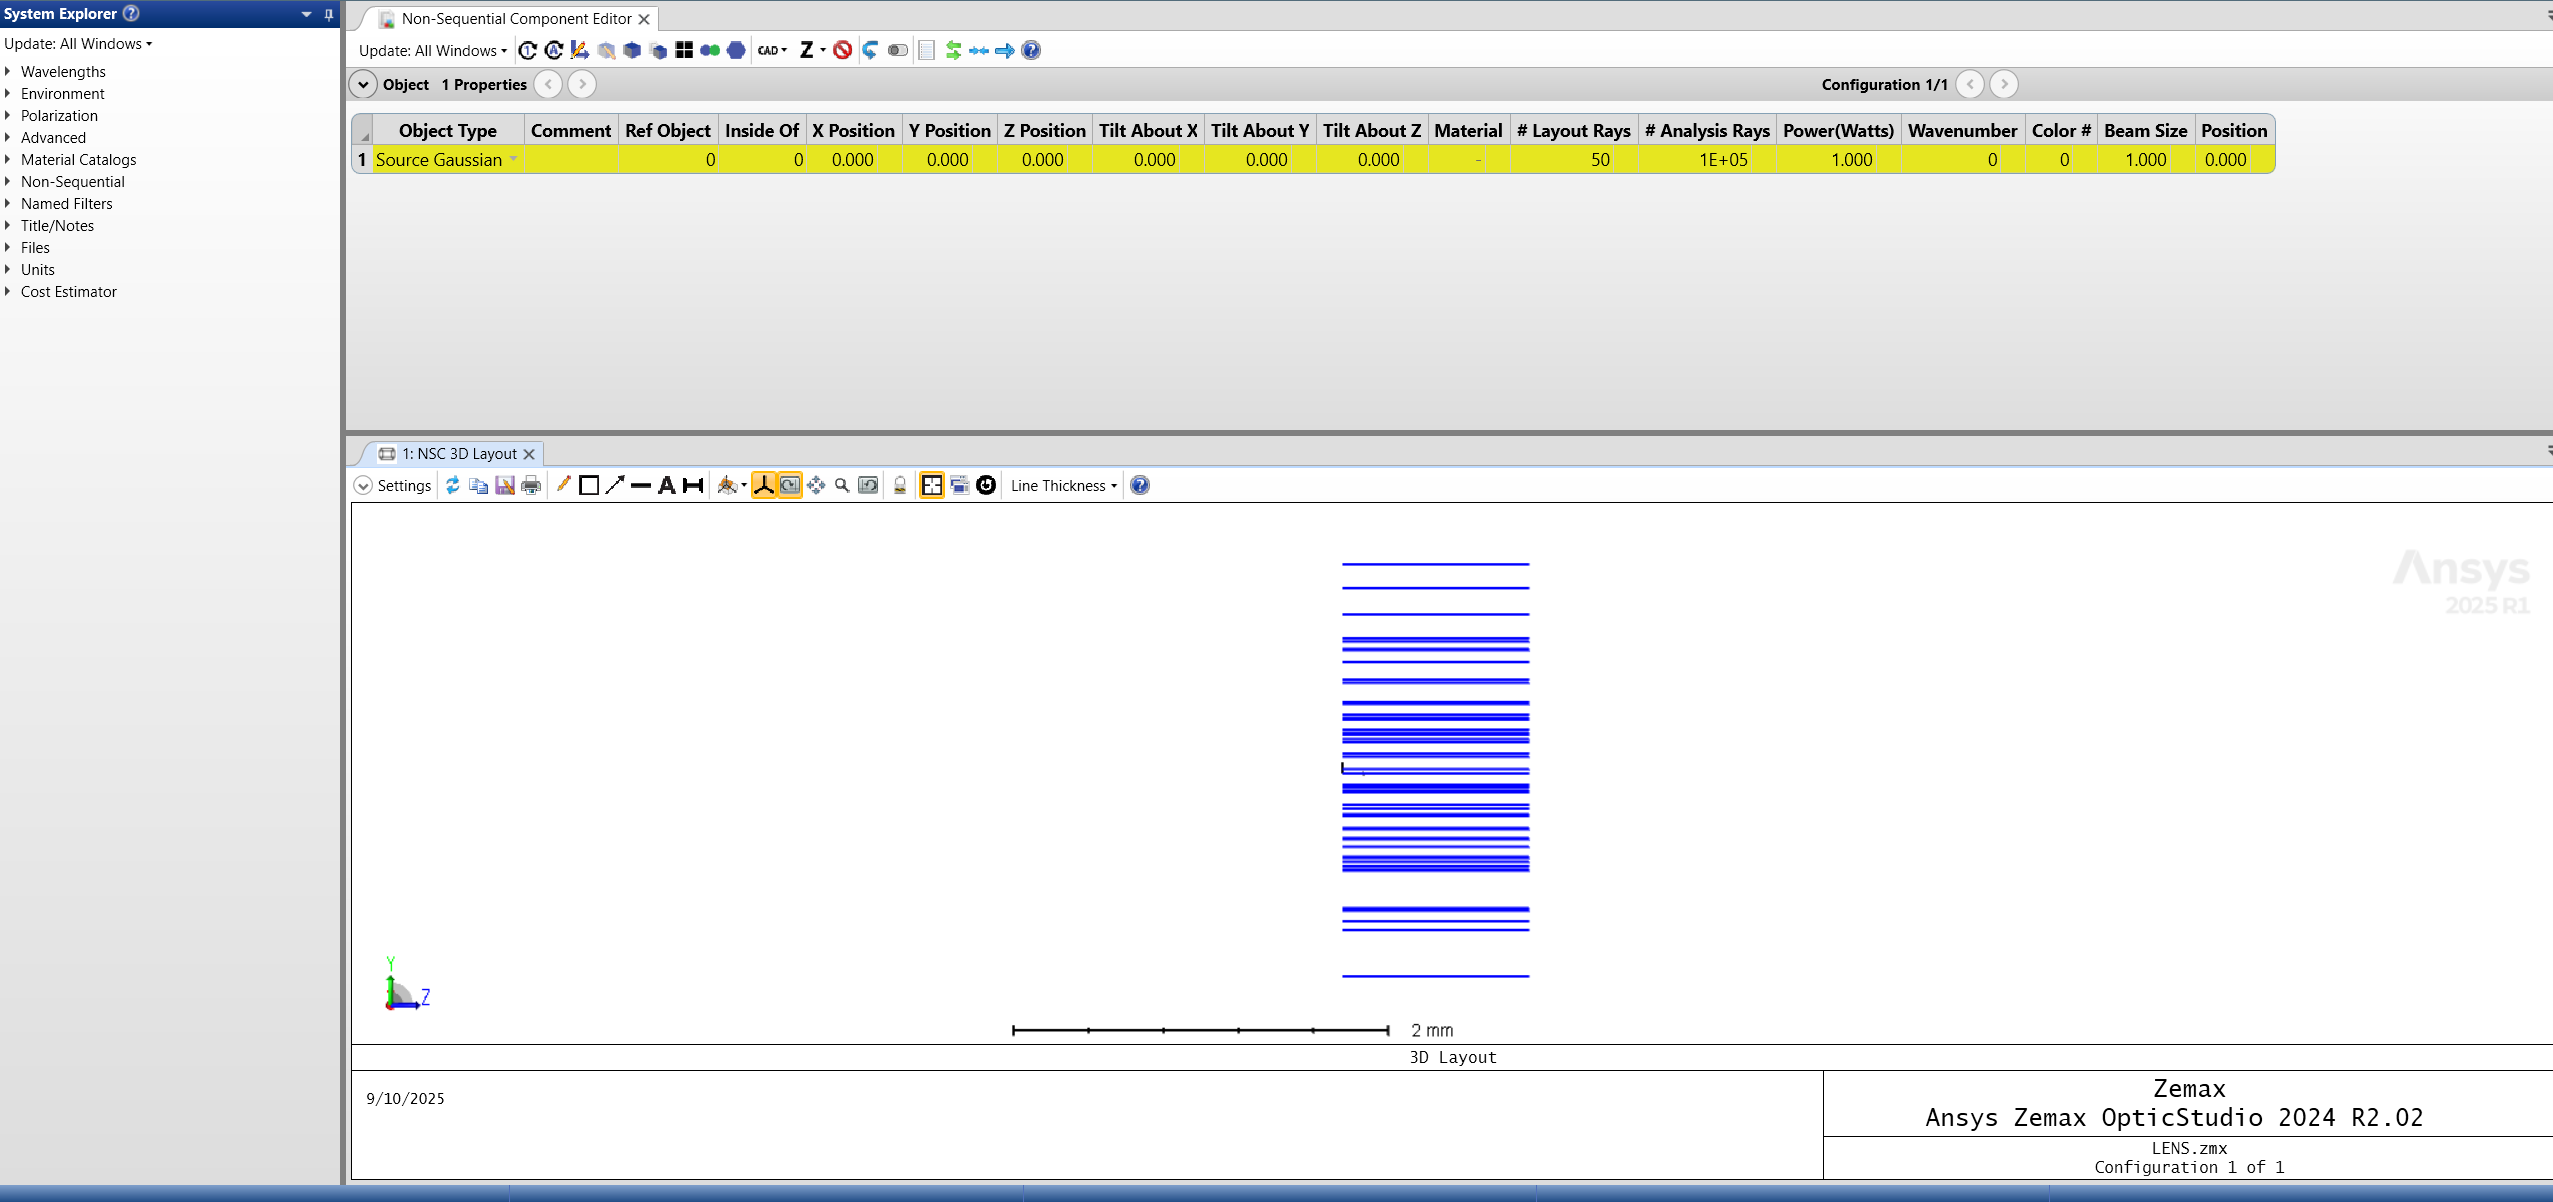Toggle the highlighted axes triad button
This screenshot has width=2553, height=1202.
coord(764,486)
